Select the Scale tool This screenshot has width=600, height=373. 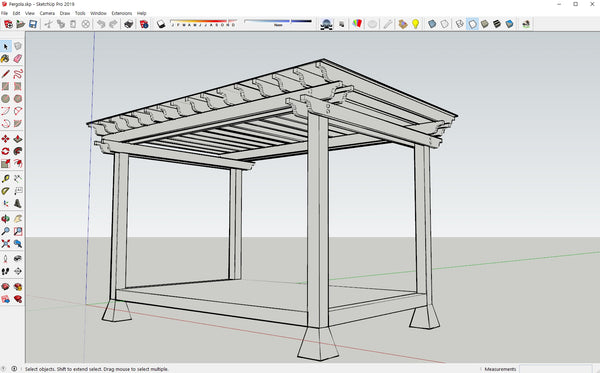pos(5,164)
